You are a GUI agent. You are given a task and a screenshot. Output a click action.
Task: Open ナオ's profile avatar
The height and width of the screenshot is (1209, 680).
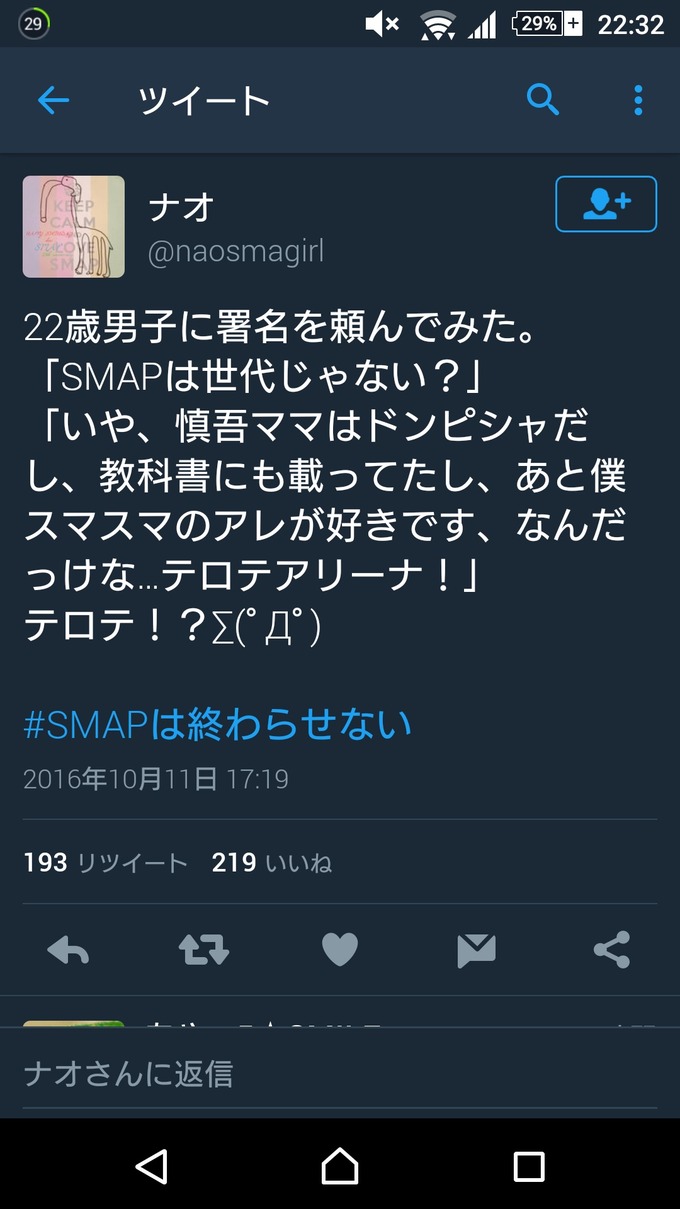click(74, 227)
